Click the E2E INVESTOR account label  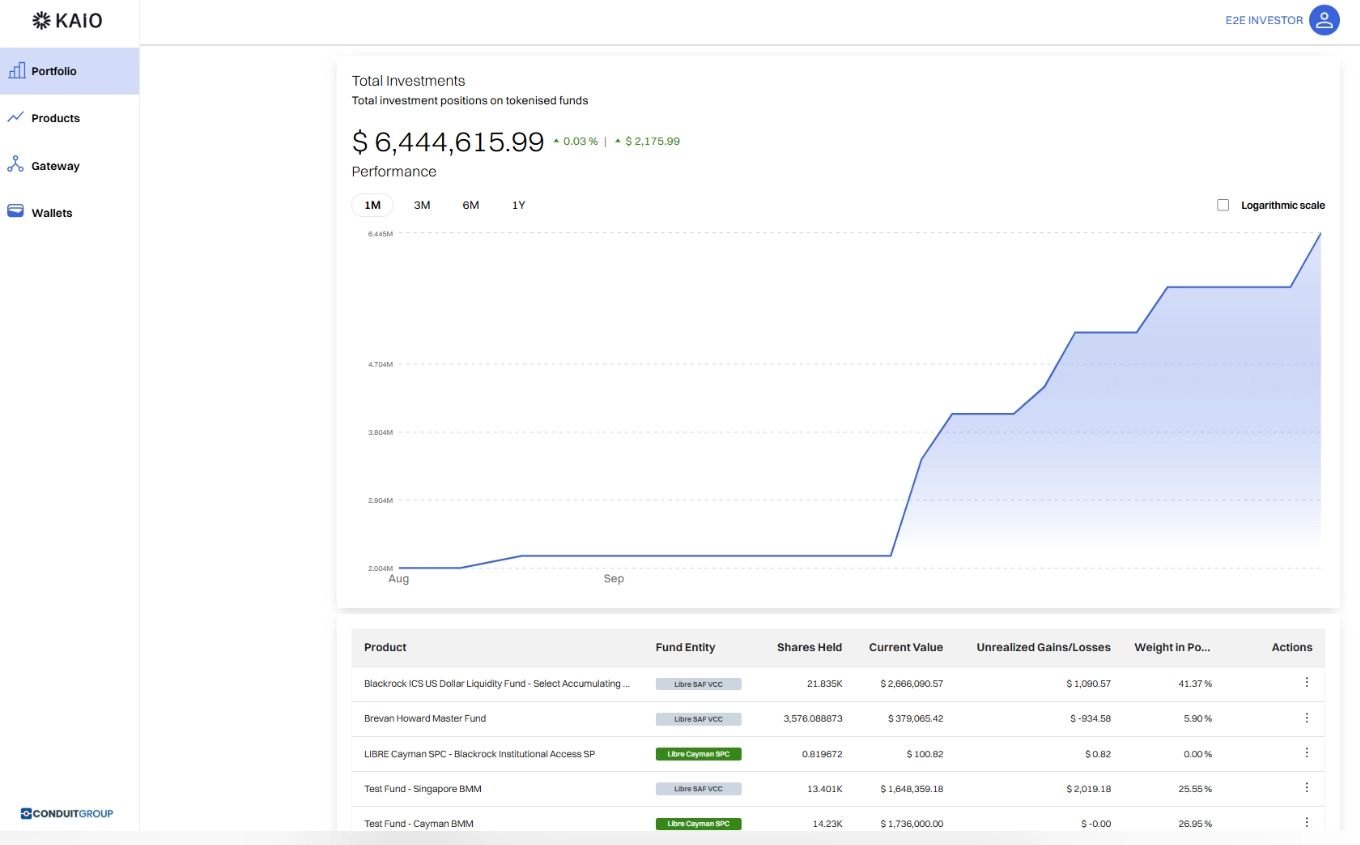1264,20
